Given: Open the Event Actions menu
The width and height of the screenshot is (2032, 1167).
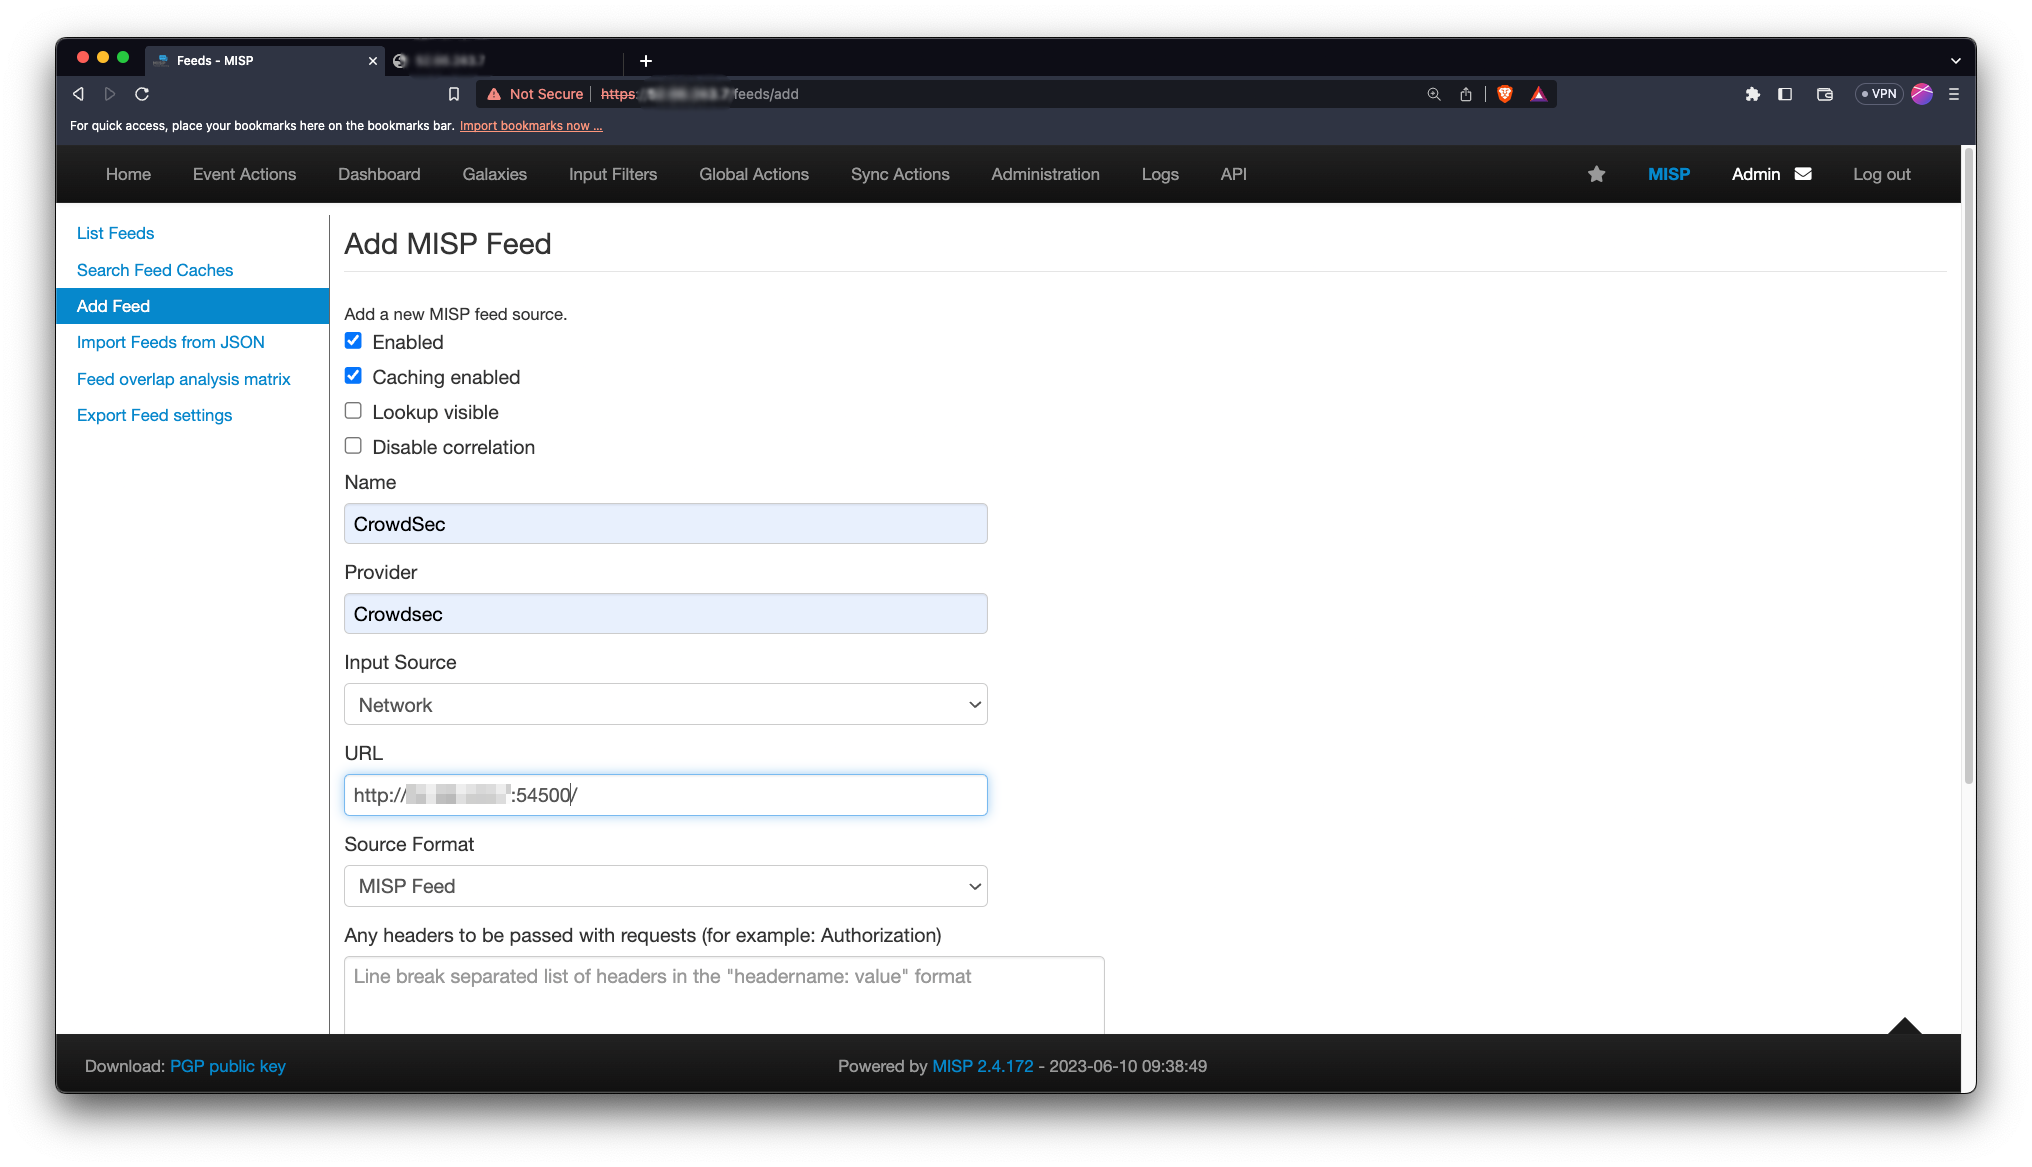Looking at the screenshot, I should pyautogui.click(x=244, y=173).
